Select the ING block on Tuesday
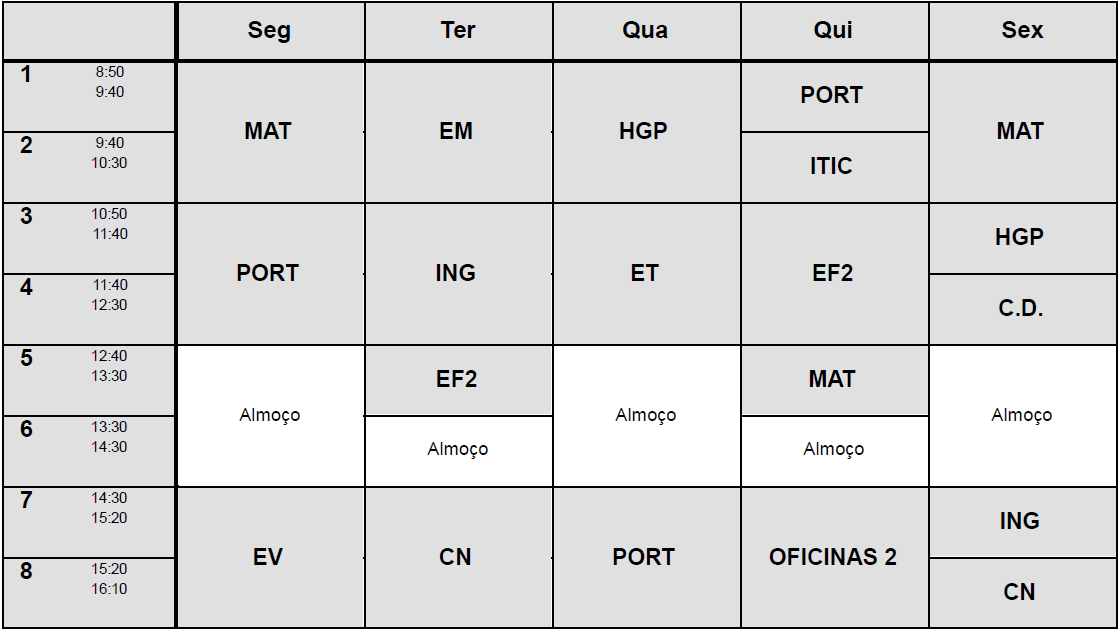The image size is (1118, 629). click(x=457, y=274)
